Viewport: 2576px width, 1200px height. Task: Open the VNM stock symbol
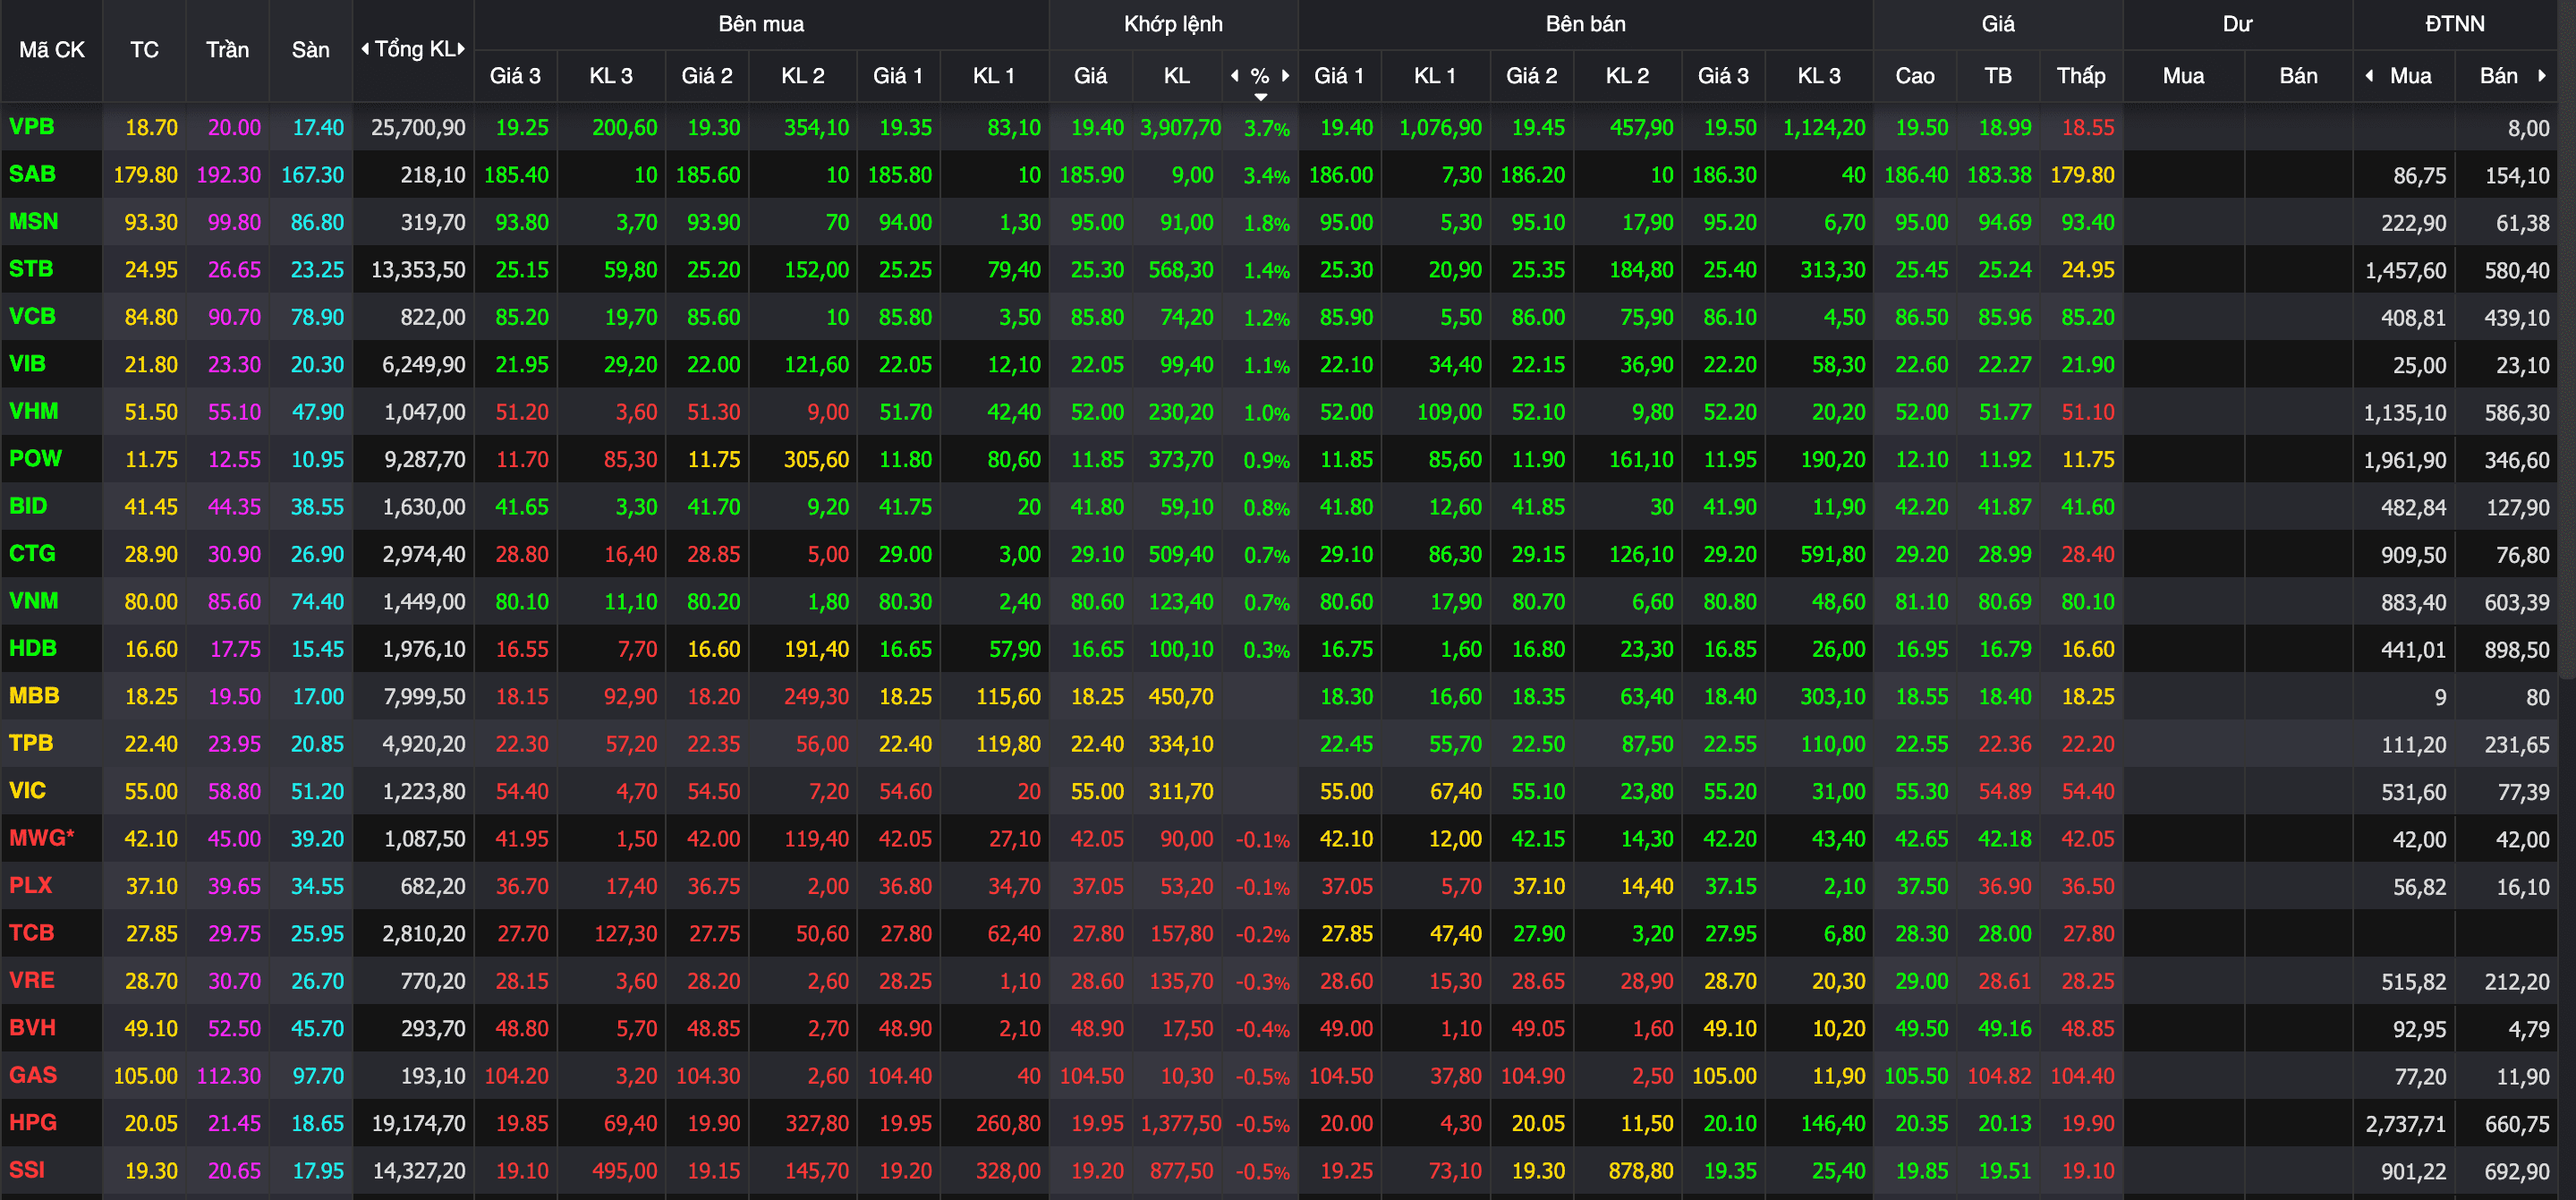tap(34, 601)
